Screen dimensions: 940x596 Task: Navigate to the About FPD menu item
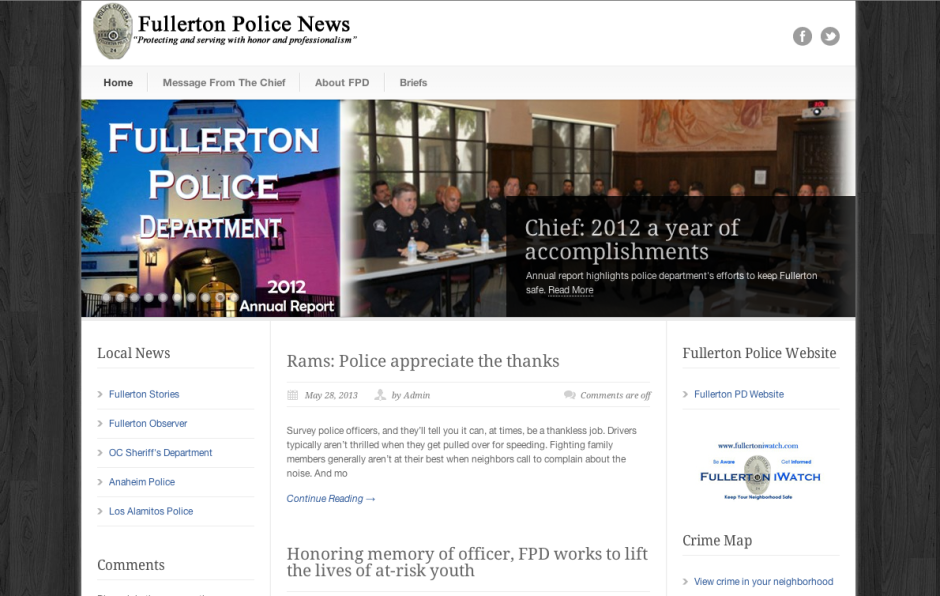[342, 83]
